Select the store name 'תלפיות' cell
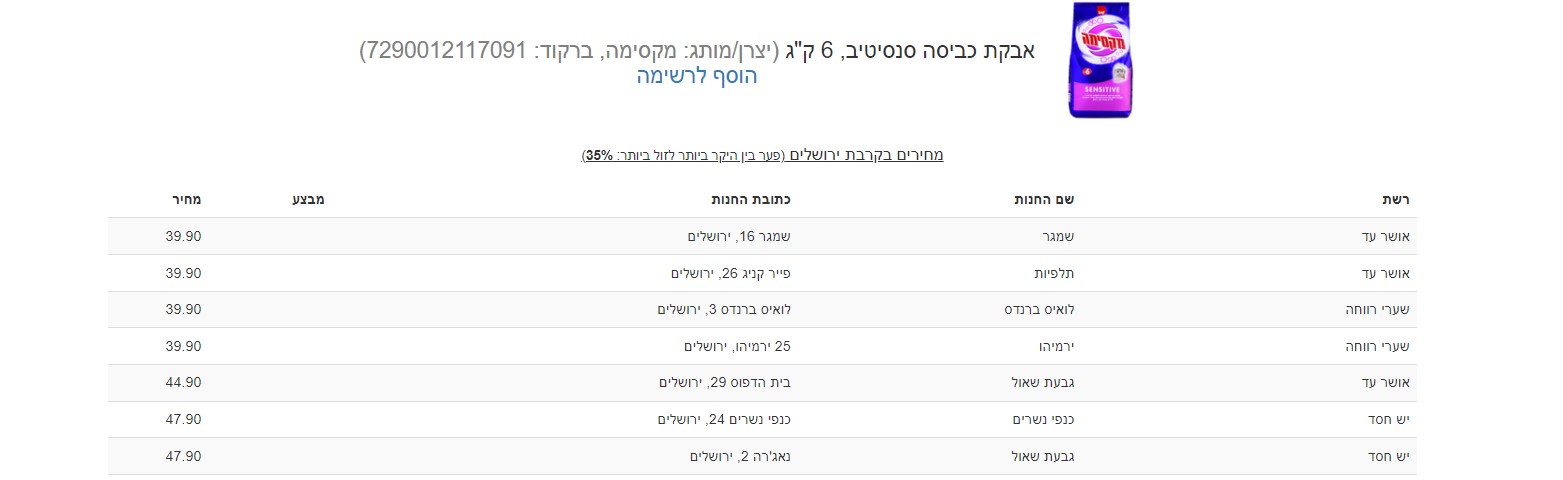Image resolution: width=1563 pixels, height=480 pixels. (1054, 273)
